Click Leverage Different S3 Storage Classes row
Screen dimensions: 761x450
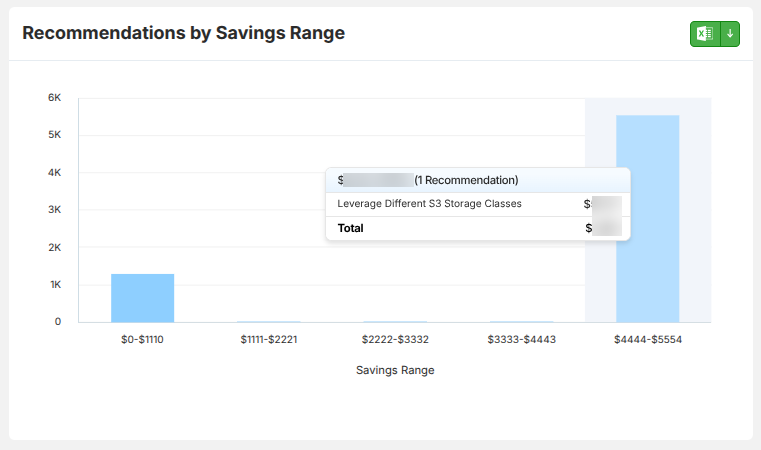pyautogui.click(x=478, y=204)
